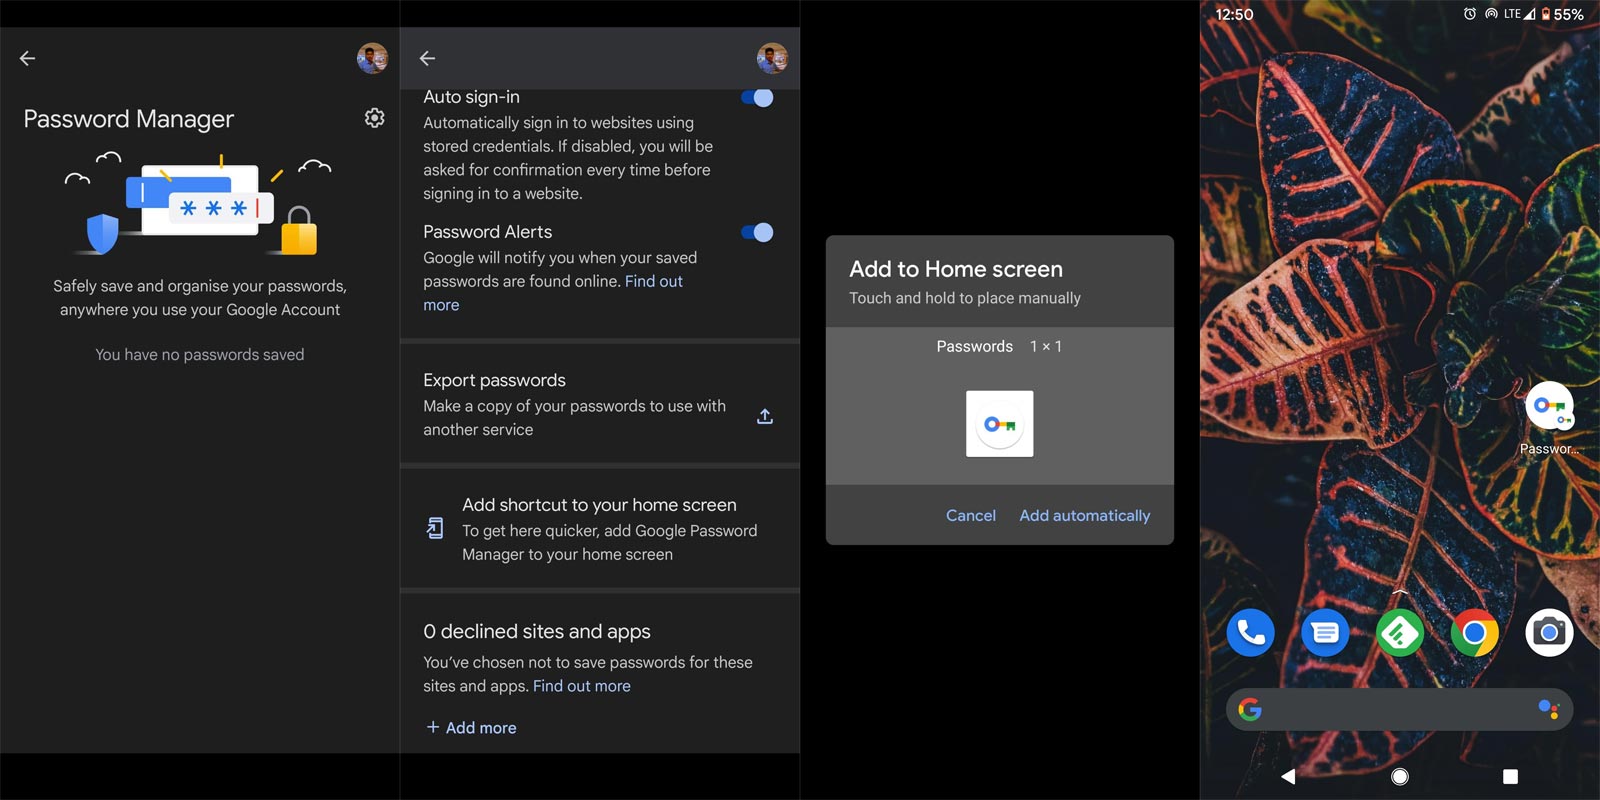This screenshot has height=800, width=1600.
Task: Open account avatar on Password Manager screen
Action: coord(372,58)
